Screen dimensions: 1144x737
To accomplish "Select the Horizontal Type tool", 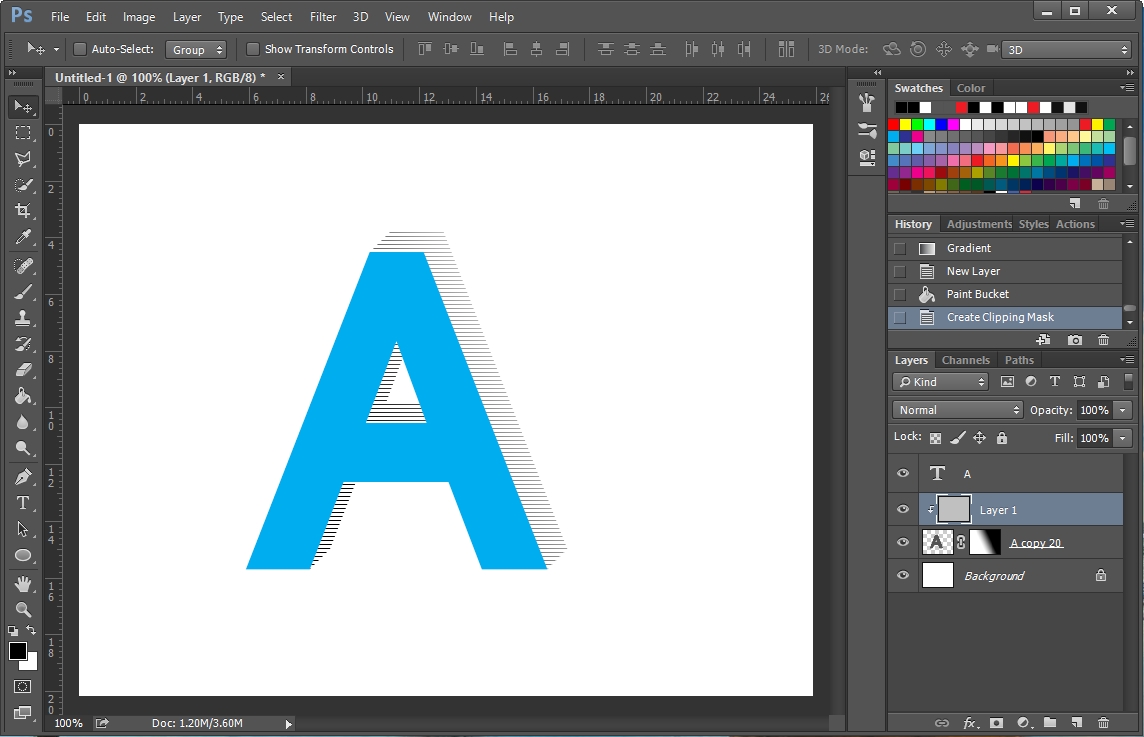I will tap(23, 503).
